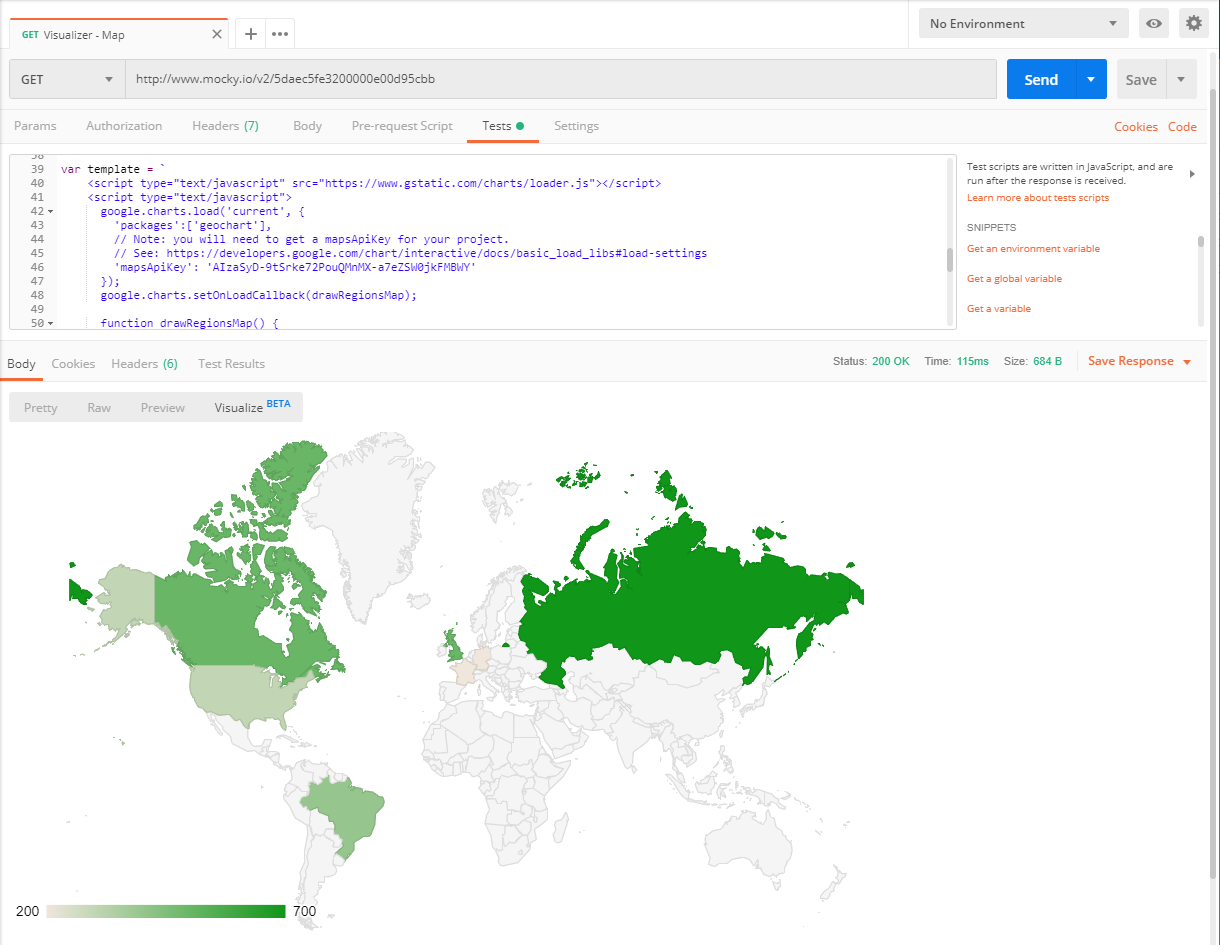The image size is (1220, 945).
Task: Insert 'Get a variable' snippet
Action: [x=999, y=309]
